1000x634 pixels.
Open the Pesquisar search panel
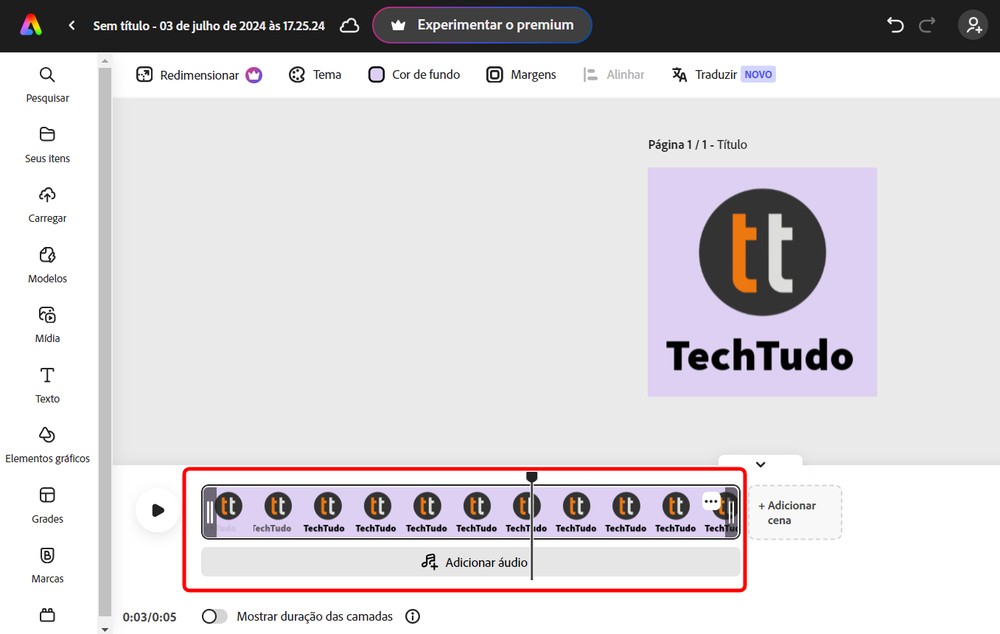click(47, 84)
